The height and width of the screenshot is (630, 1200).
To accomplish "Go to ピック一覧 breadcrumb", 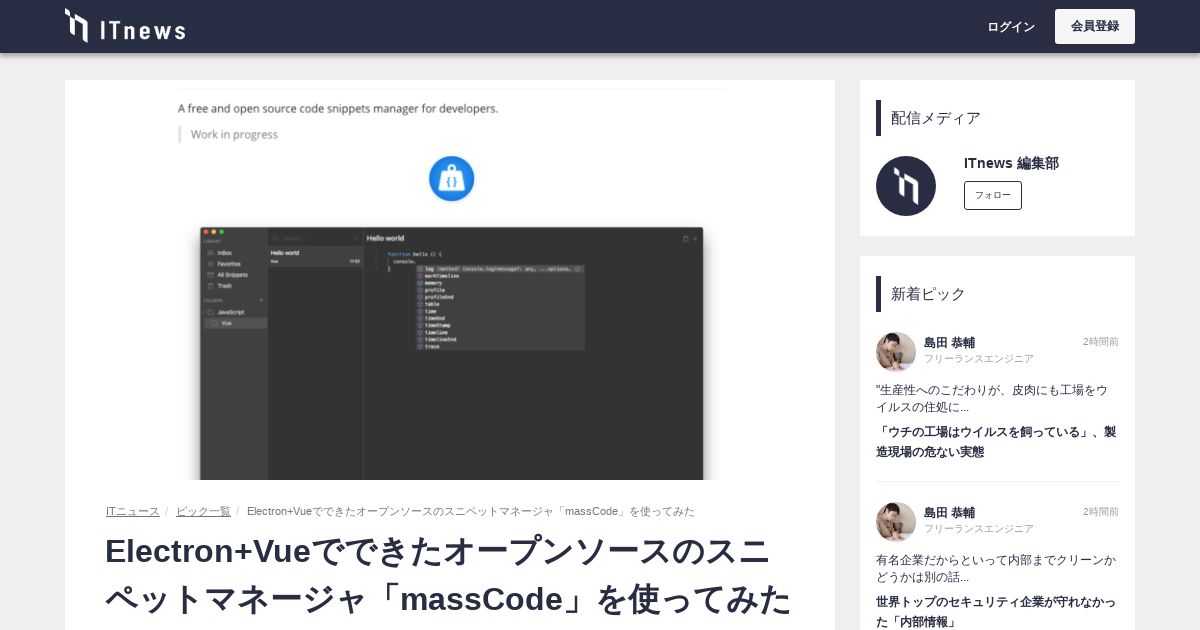I will [203, 511].
